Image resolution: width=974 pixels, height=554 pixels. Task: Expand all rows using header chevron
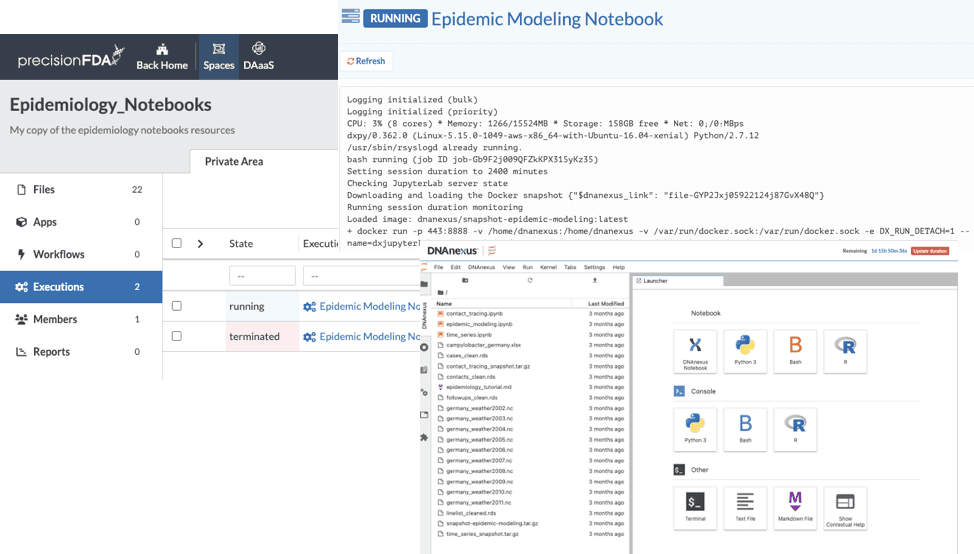tap(200, 243)
